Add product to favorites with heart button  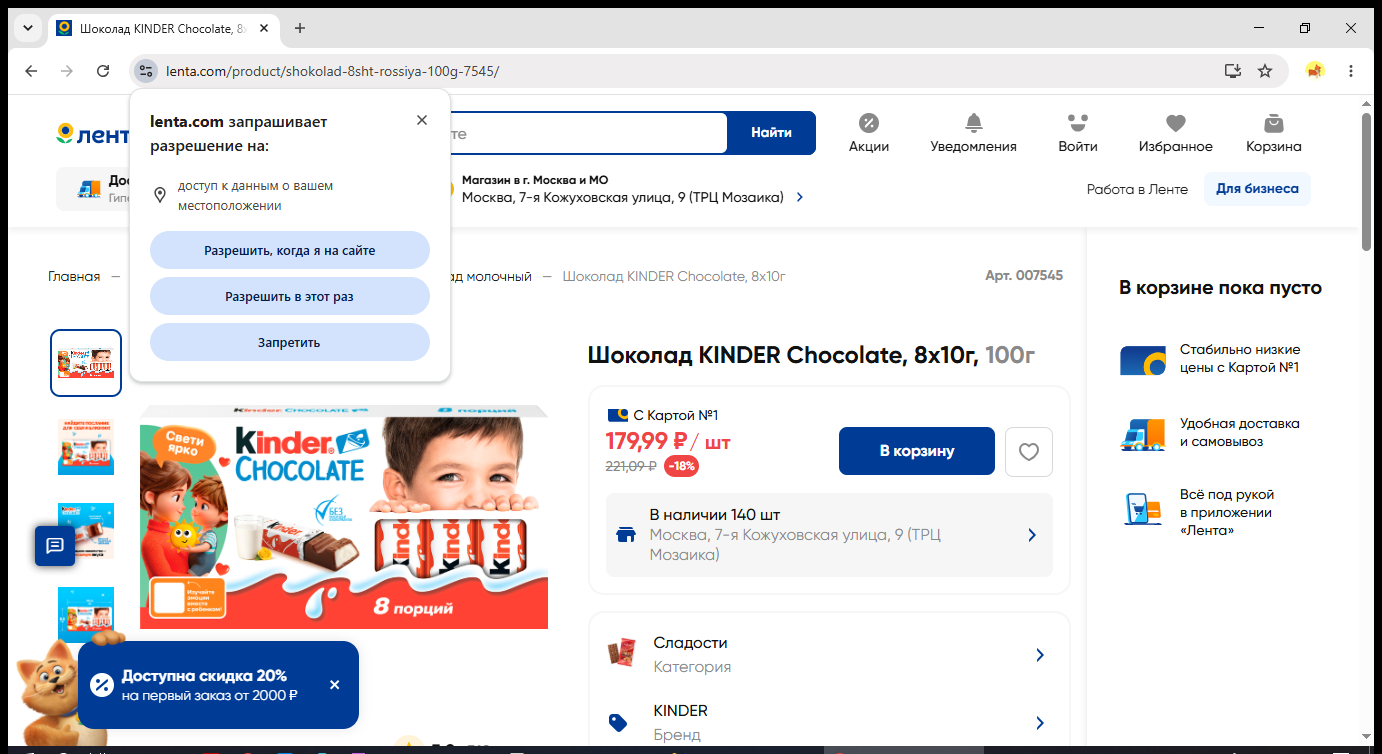pyautogui.click(x=1029, y=452)
